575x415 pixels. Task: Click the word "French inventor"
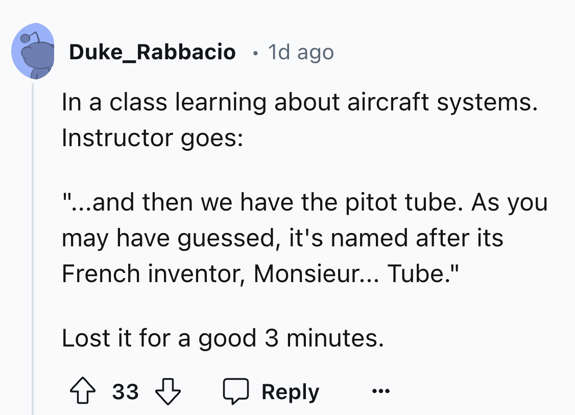pyautogui.click(x=153, y=273)
